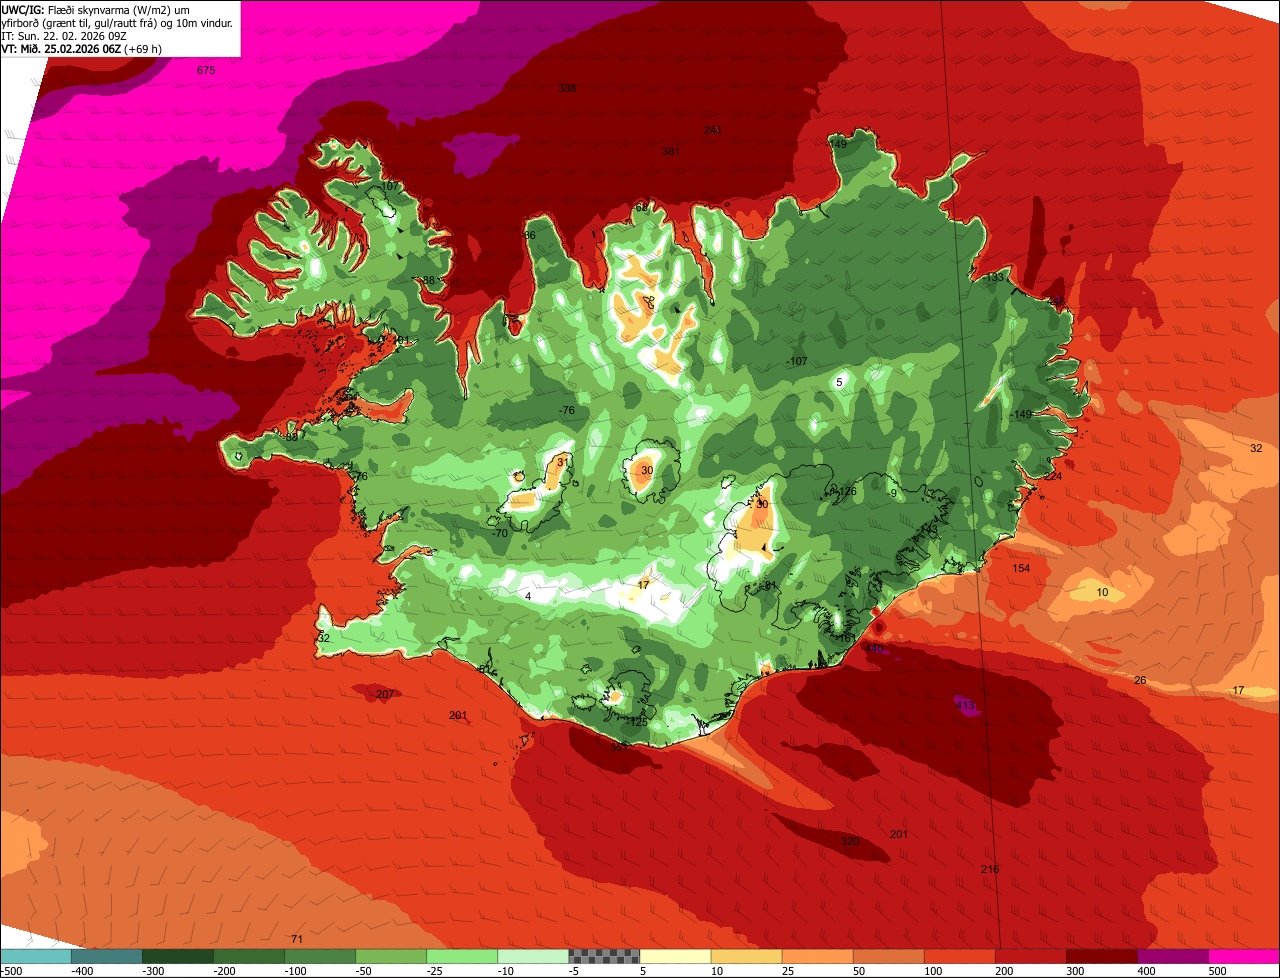Click the '675' value in the magenta area
Image resolution: width=1280 pixels, height=978 pixels.
(x=206, y=70)
